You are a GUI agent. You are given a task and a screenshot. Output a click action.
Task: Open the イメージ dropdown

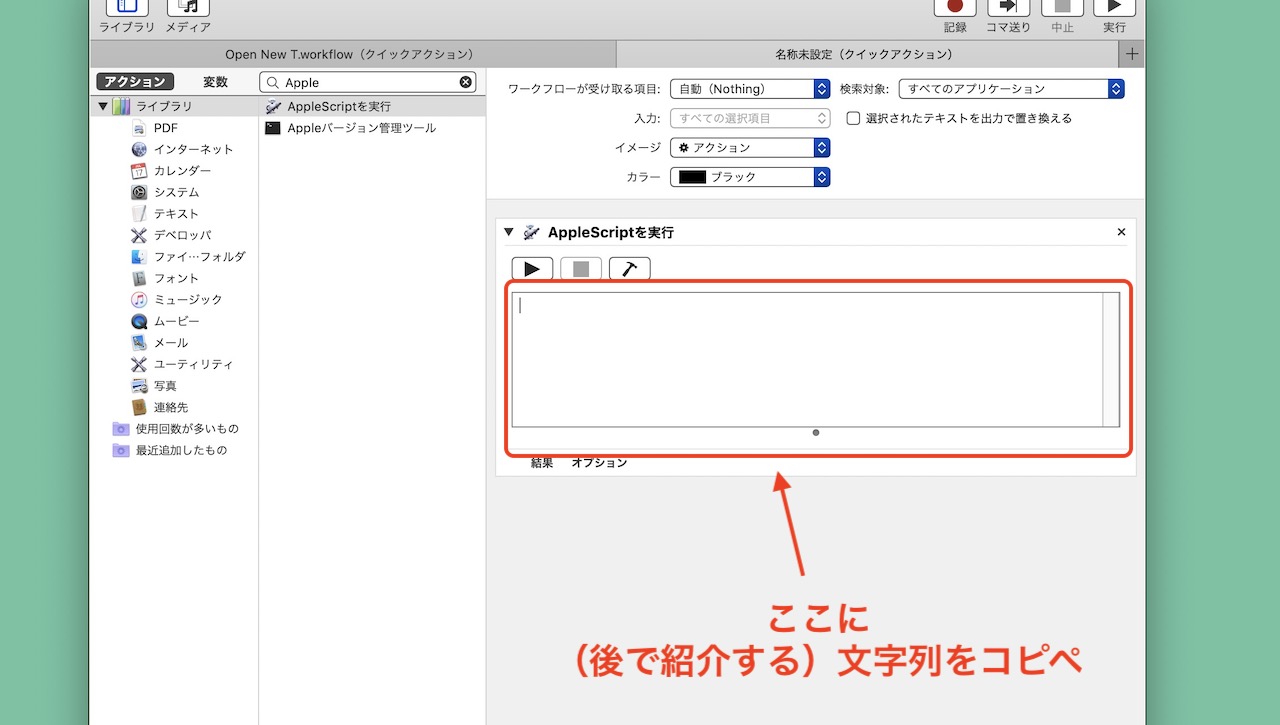tap(750, 147)
